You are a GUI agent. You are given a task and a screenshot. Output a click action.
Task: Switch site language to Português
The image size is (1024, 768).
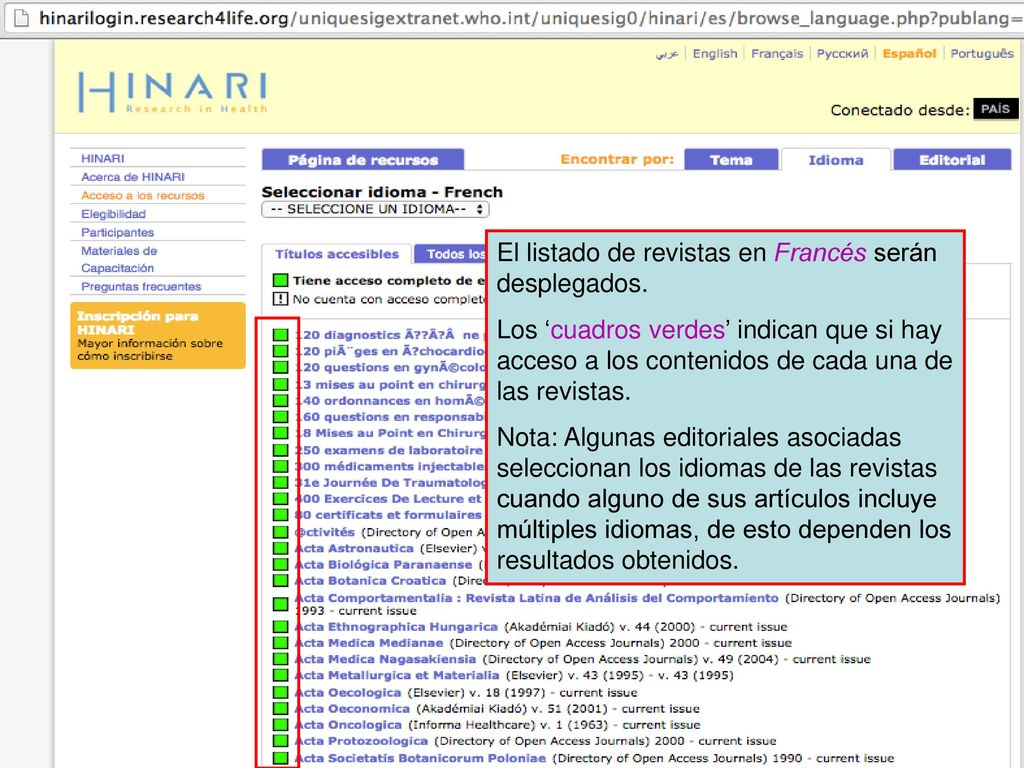pos(982,54)
